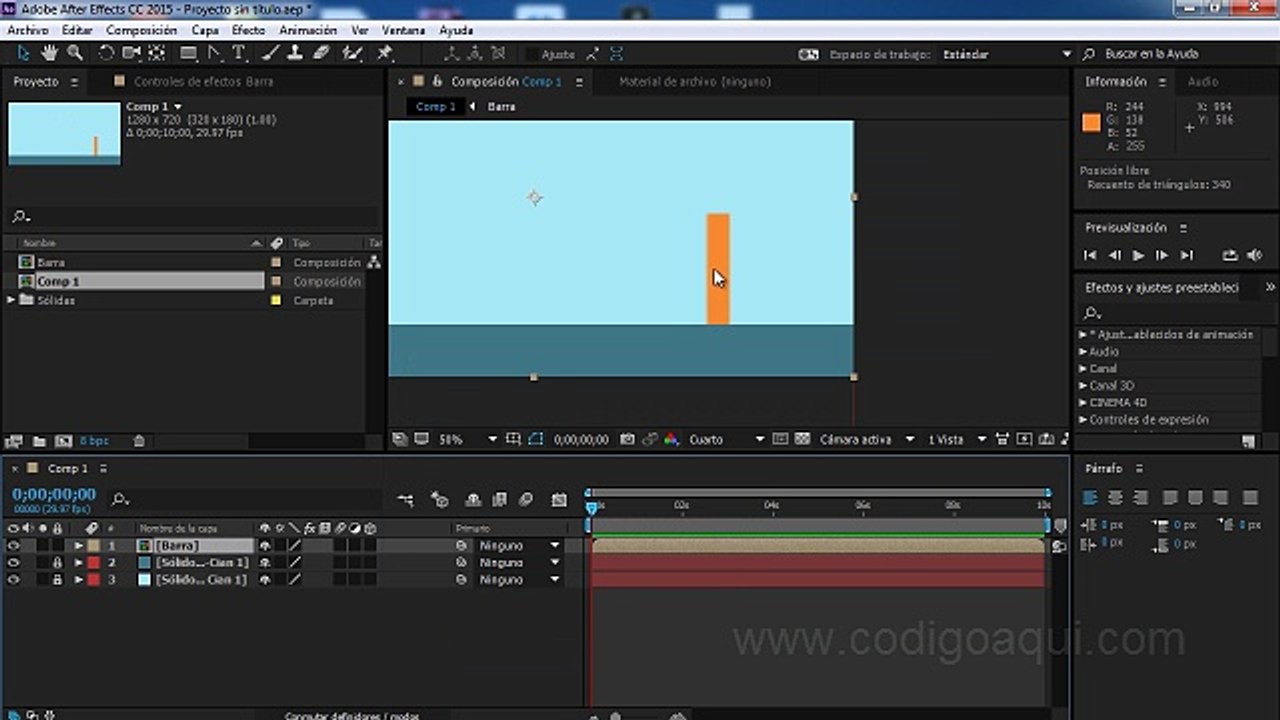Open the 1 Vista layout dropdown
This screenshot has width=1280, height=720.
tap(956, 439)
